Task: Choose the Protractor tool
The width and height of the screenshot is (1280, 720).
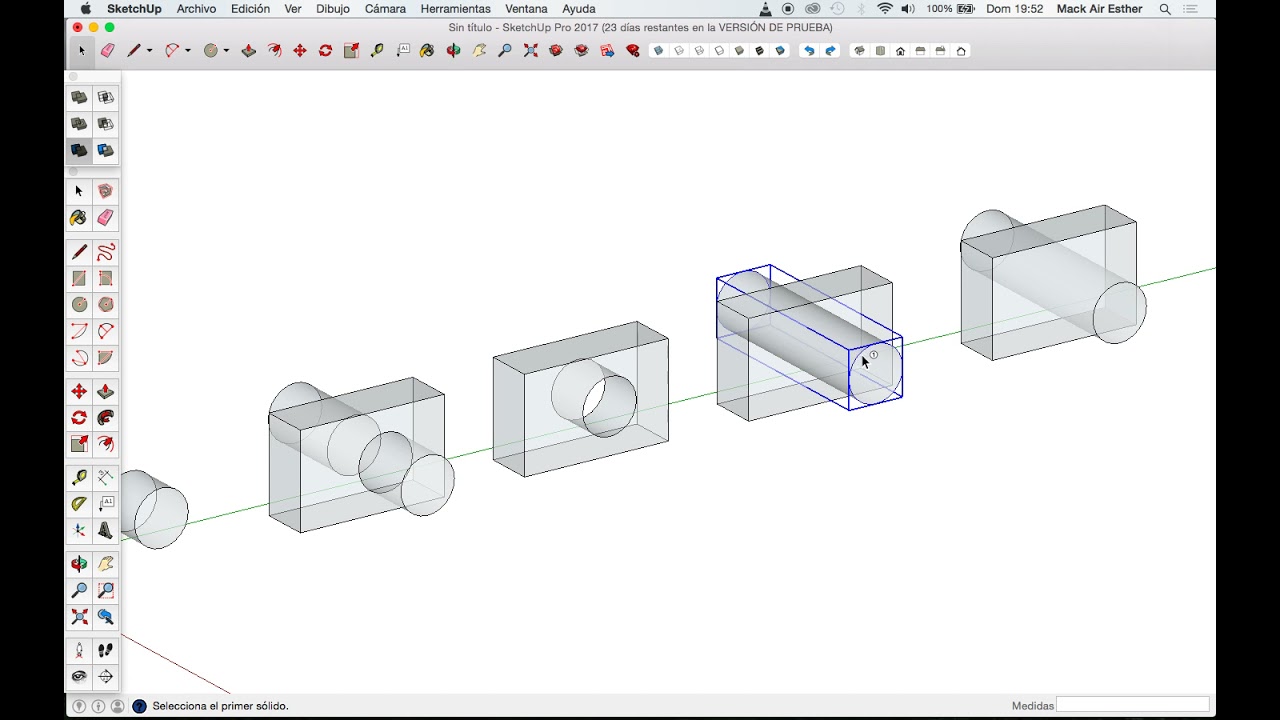Action: (79, 504)
